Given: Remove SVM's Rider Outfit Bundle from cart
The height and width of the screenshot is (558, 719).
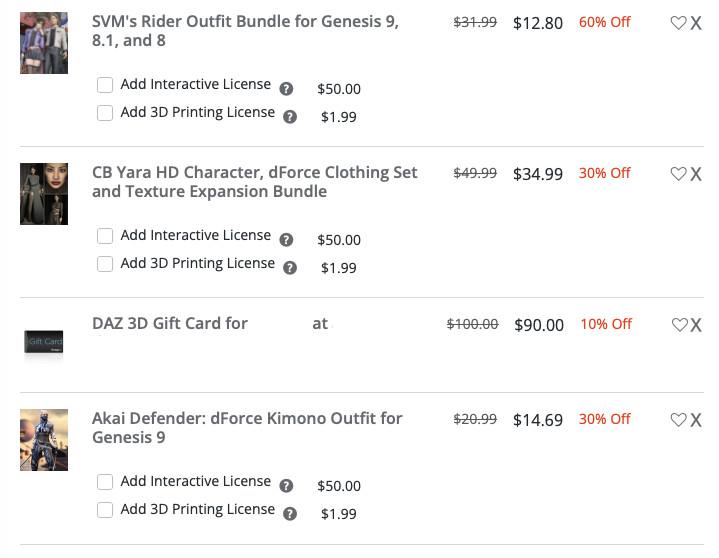Looking at the screenshot, I should click(x=696, y=23).
